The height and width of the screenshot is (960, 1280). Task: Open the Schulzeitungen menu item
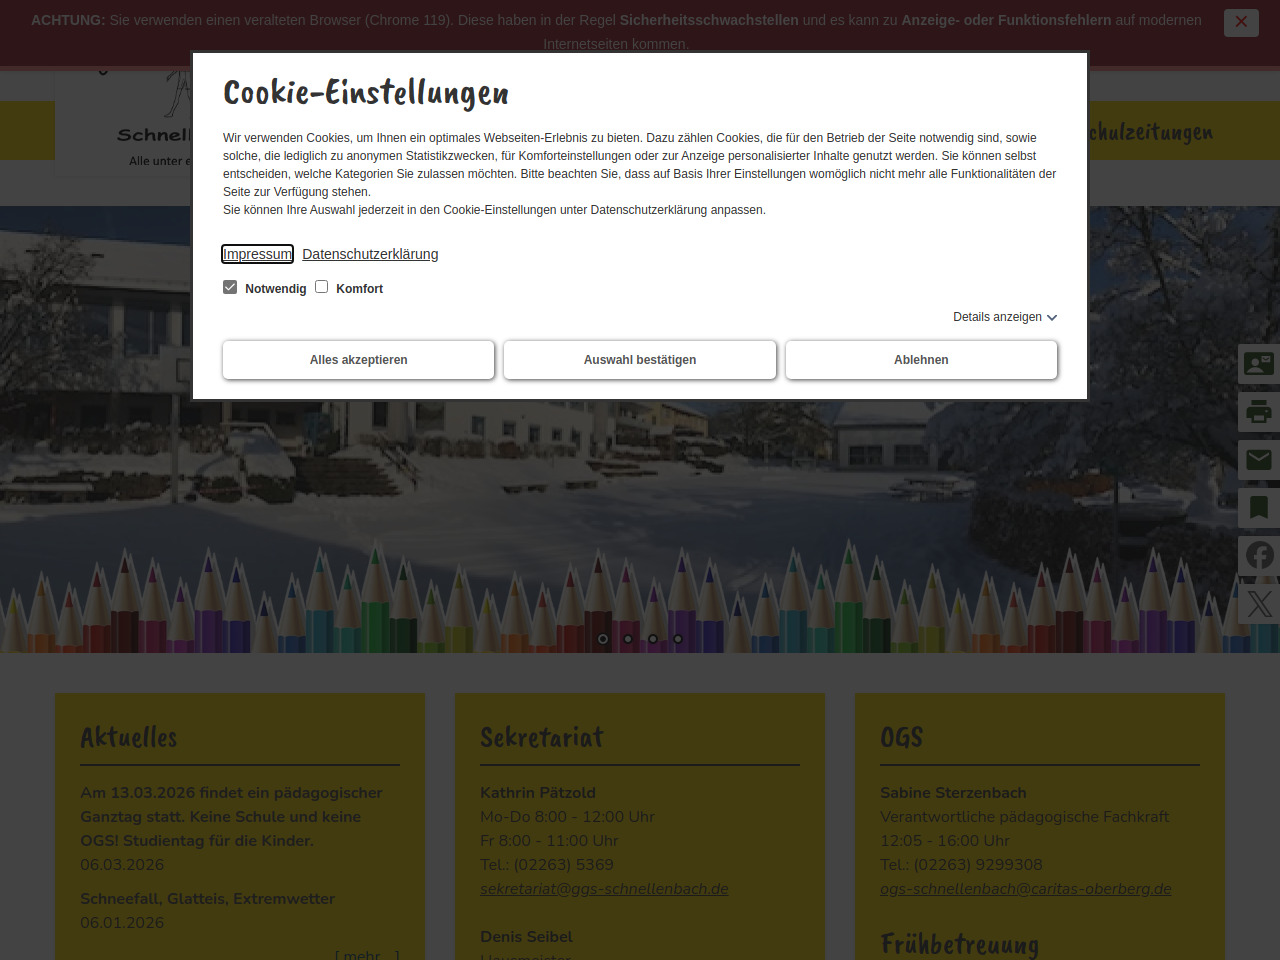(1150, 132)
